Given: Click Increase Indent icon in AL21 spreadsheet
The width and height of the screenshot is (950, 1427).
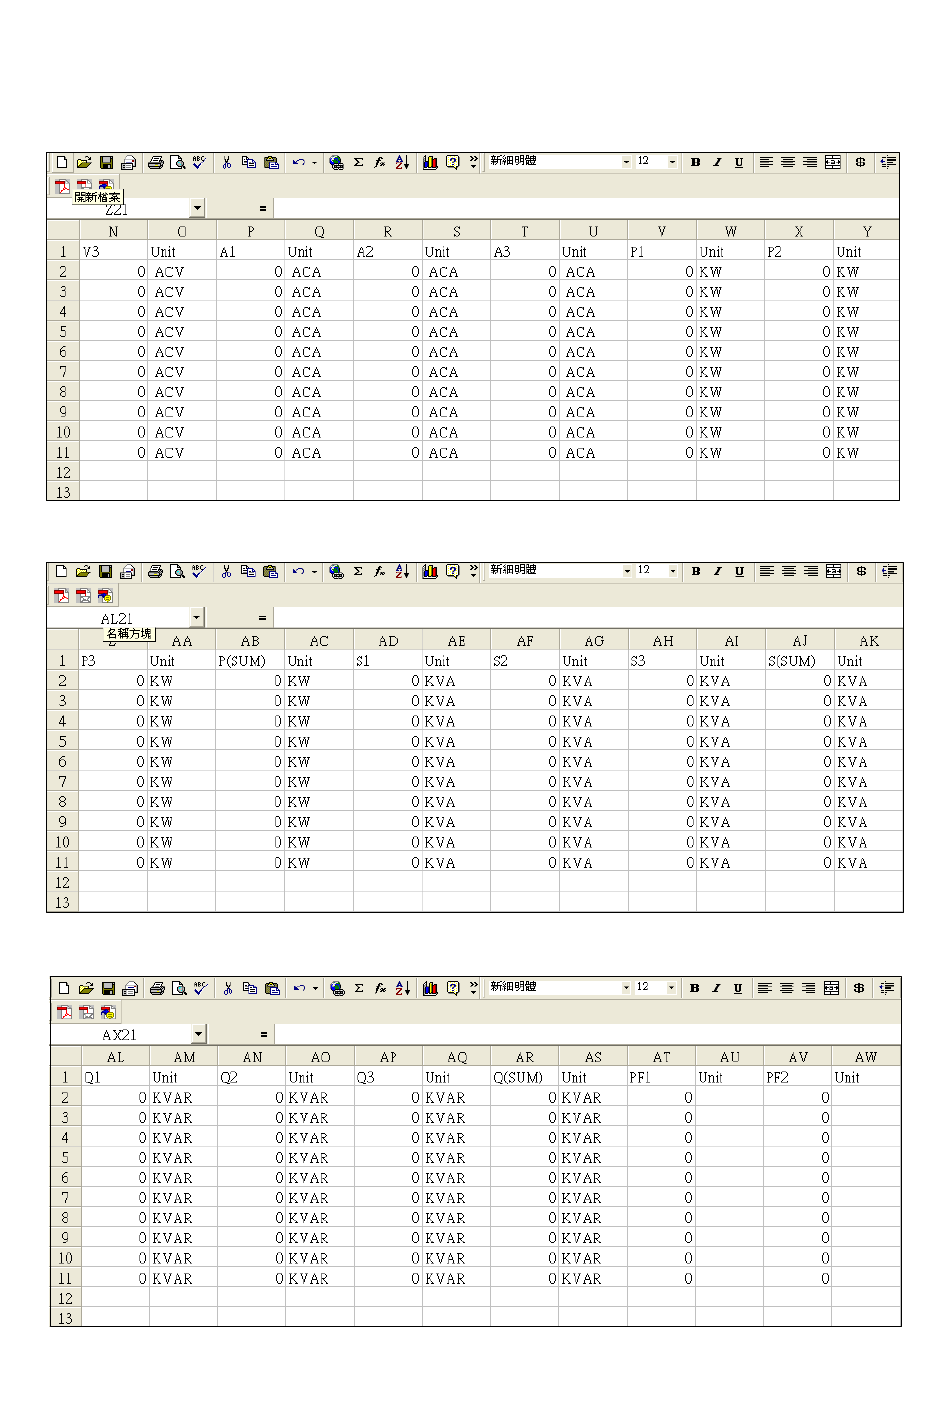Looking at the screenshot, I should click(x=889, y=571).
